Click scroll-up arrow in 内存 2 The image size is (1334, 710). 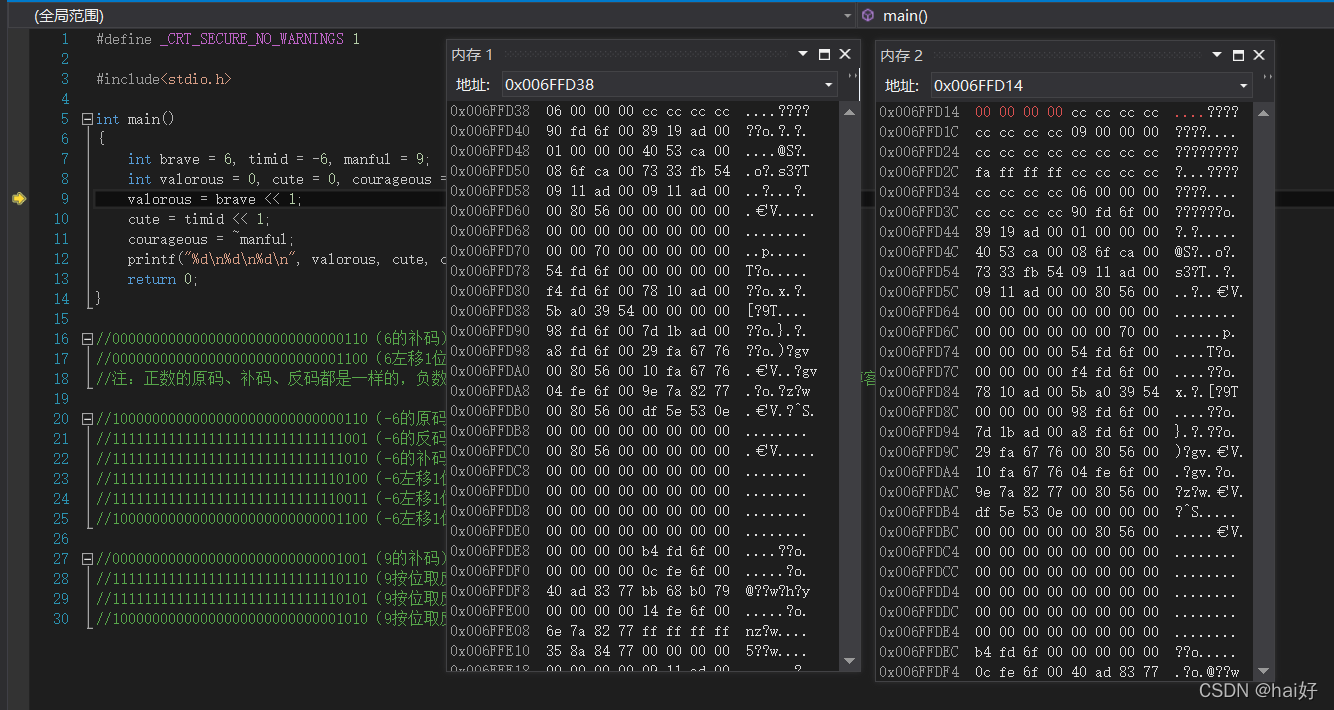1264,111
